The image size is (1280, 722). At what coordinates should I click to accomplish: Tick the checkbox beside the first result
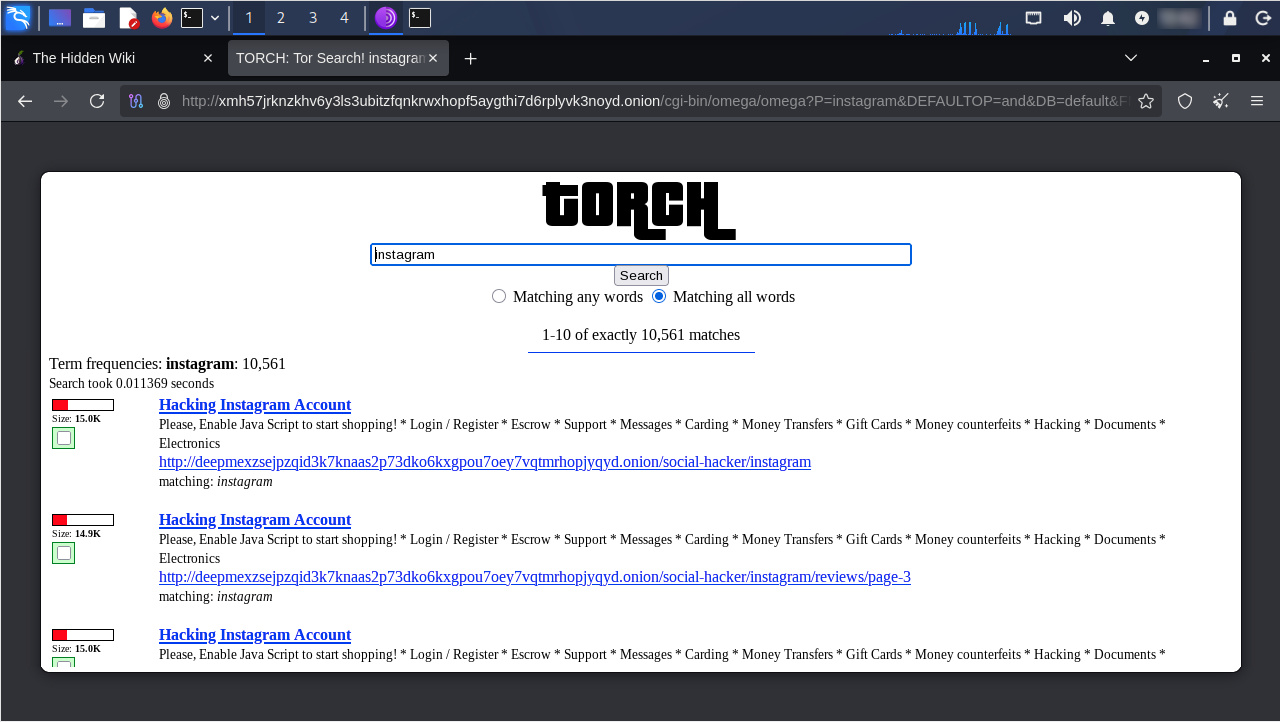pos(64,438)
